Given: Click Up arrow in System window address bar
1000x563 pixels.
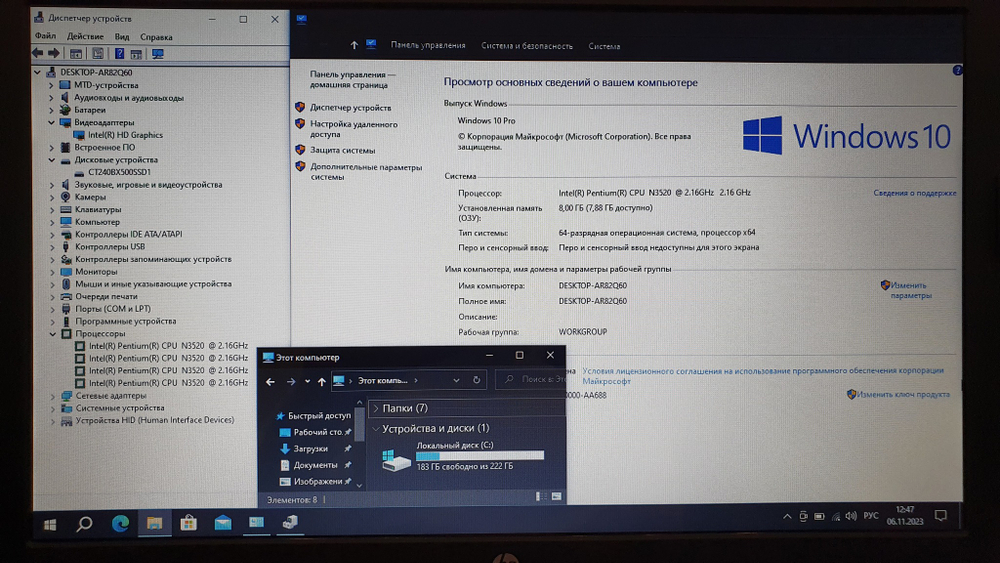Looking at the screenshot, I should (354, 45).
